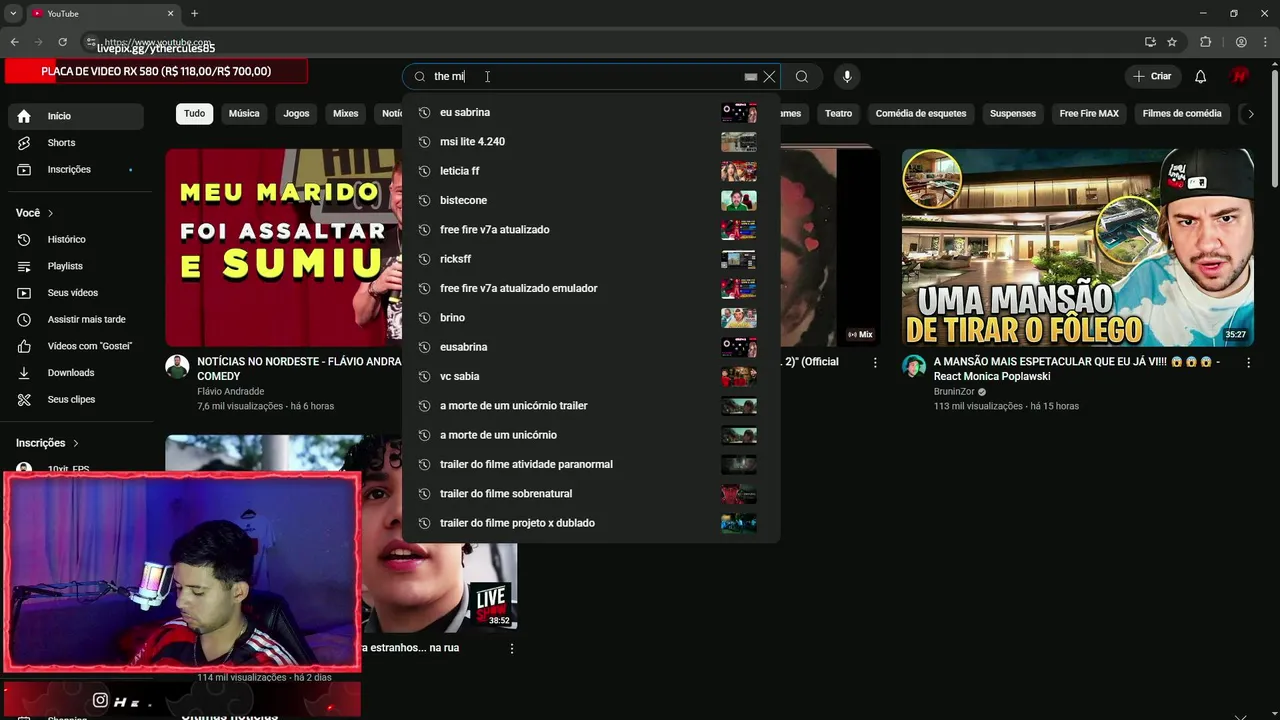Open Seus clipes in sidebar
Image resolution: width=1280 pixels, height=720 pixels.
point(76,399)
